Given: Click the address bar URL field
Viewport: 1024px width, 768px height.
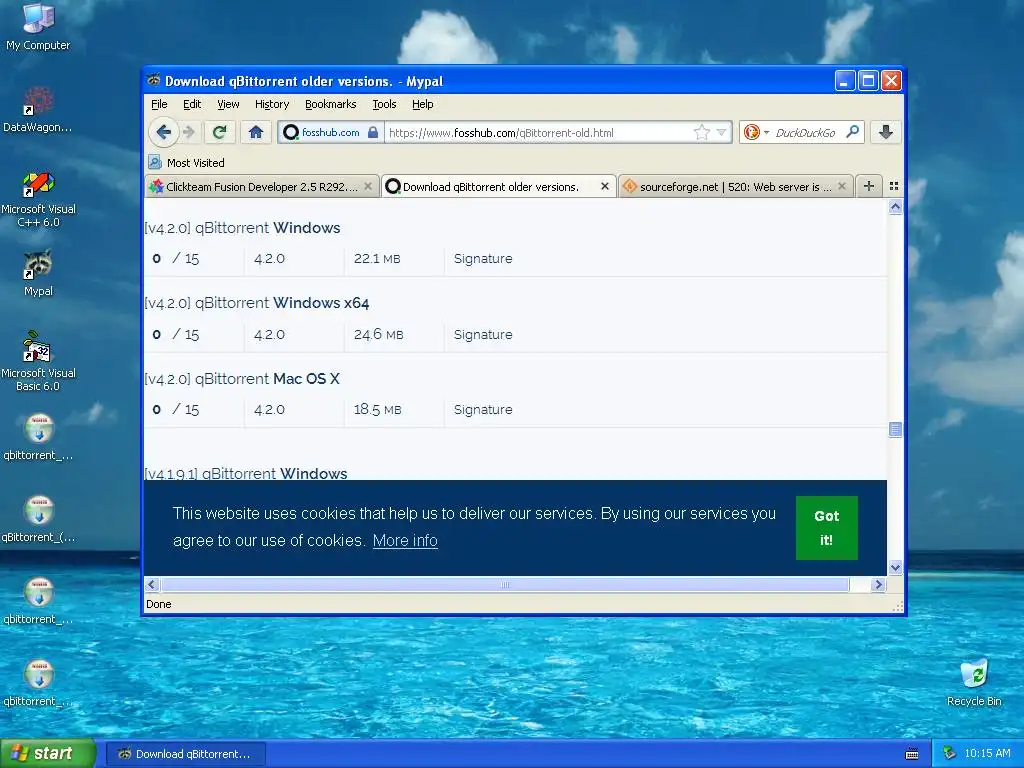Looking at the screenshot, I should 539,133.
